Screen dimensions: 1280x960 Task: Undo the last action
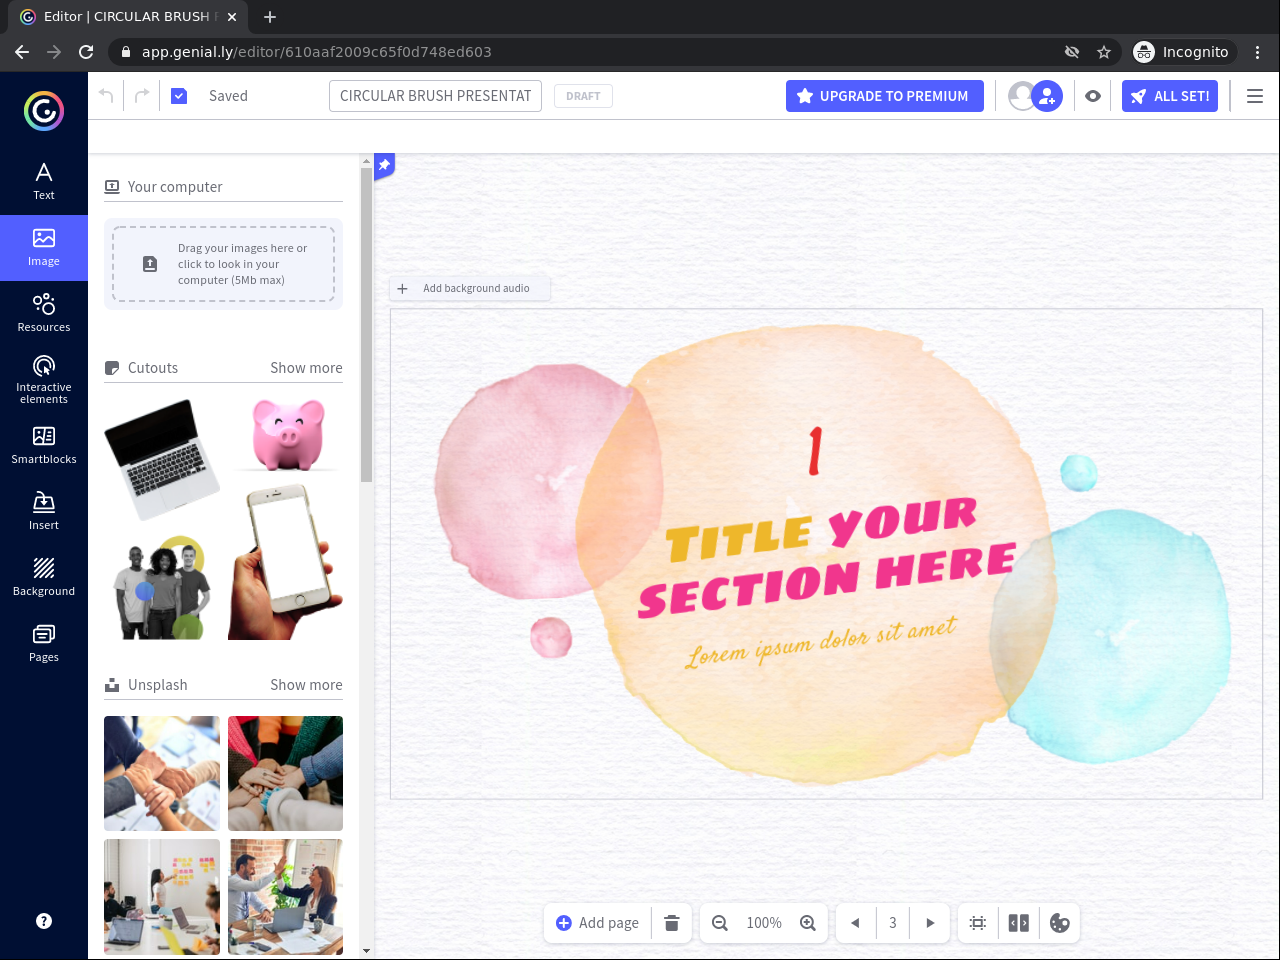click(x=106, y=96)
